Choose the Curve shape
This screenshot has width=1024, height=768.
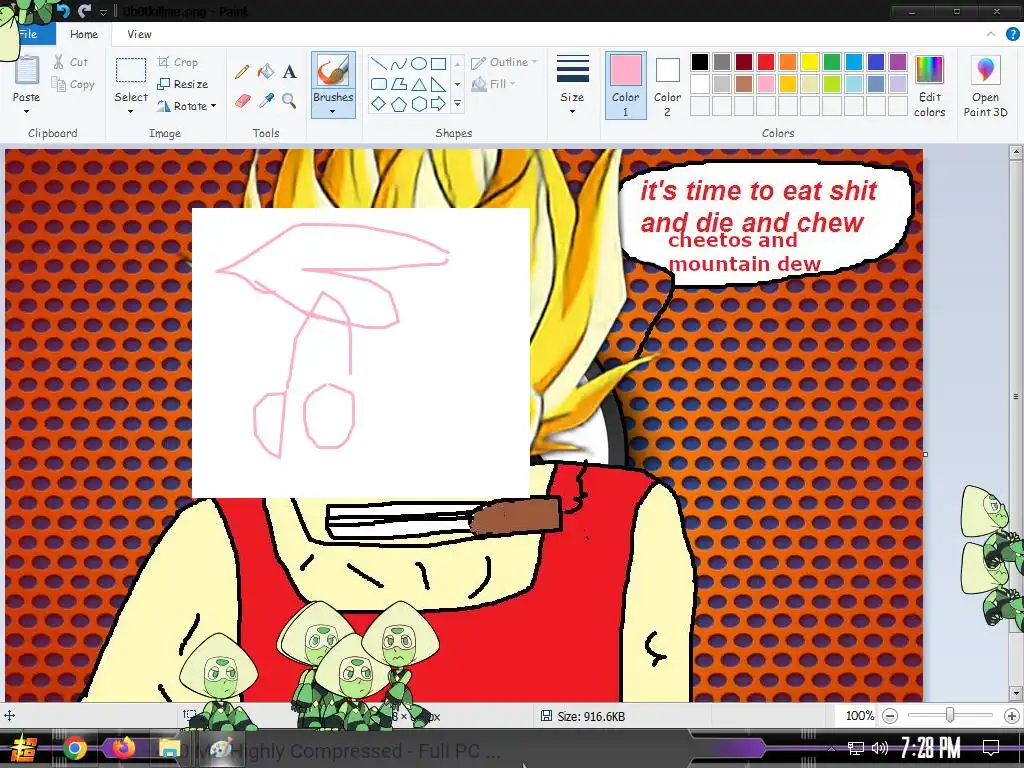click(x=398, y=63)
